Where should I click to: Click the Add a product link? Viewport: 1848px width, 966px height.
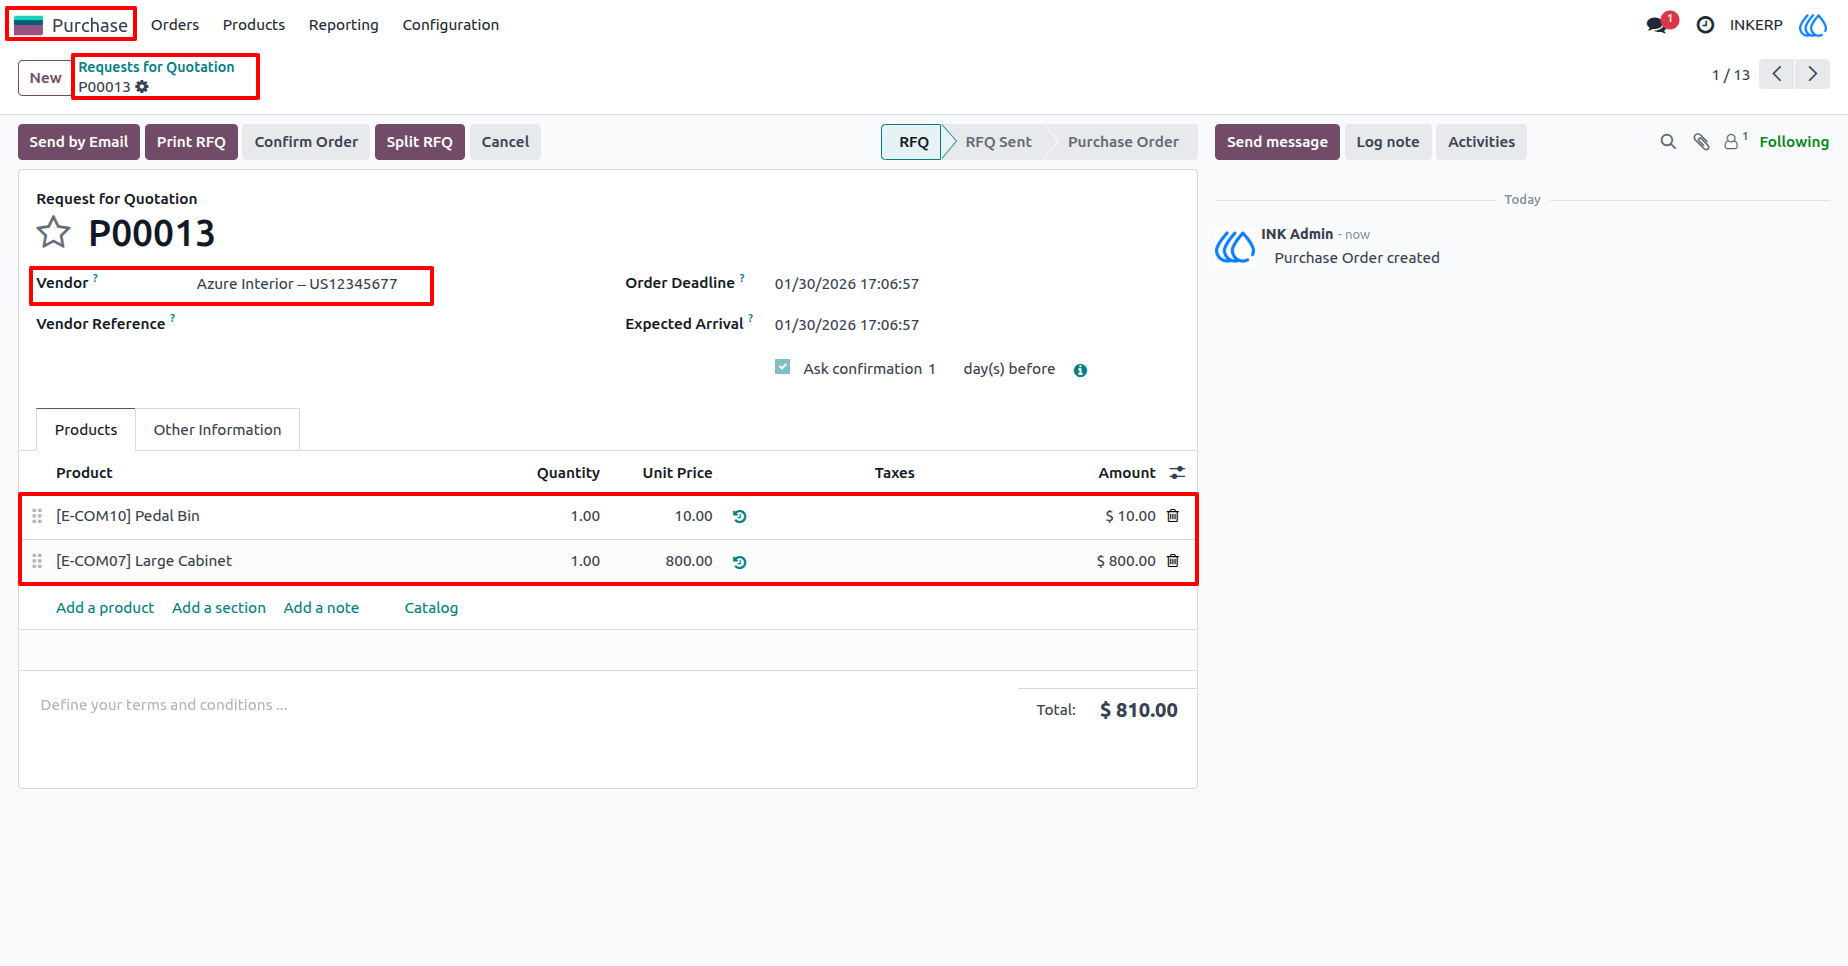point(105,608)
